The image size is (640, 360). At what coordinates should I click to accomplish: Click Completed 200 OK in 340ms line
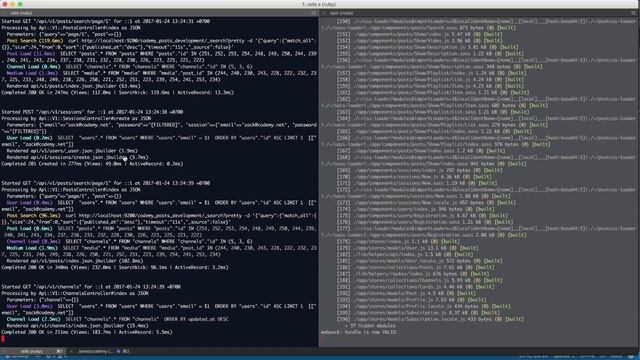pos(115,267)
